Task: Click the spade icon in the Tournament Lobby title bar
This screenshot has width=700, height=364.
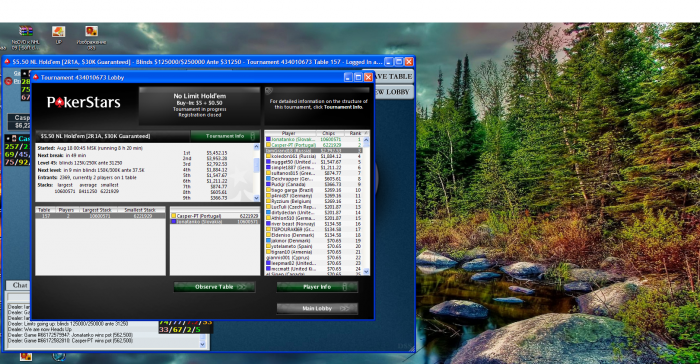Action: point(36,77)
